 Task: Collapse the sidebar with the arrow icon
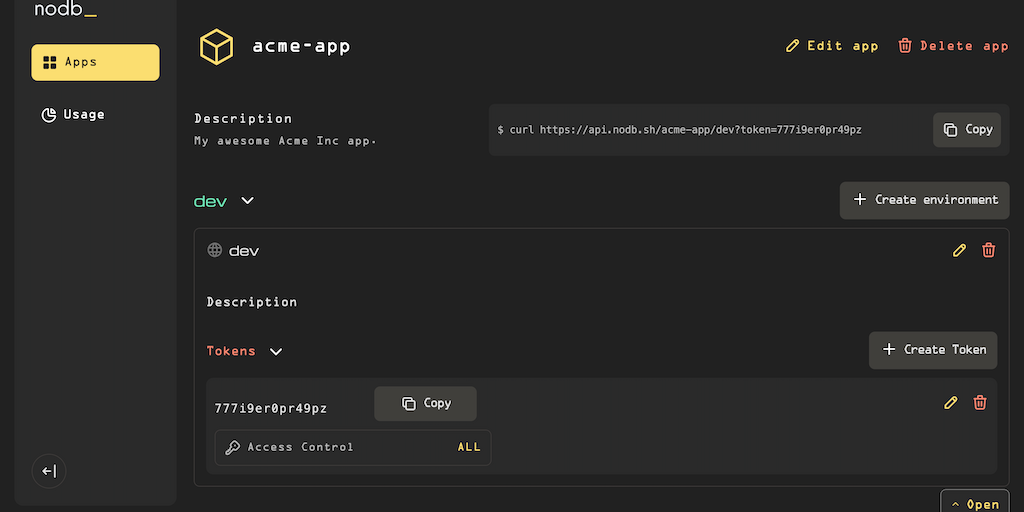coord(49,472)
